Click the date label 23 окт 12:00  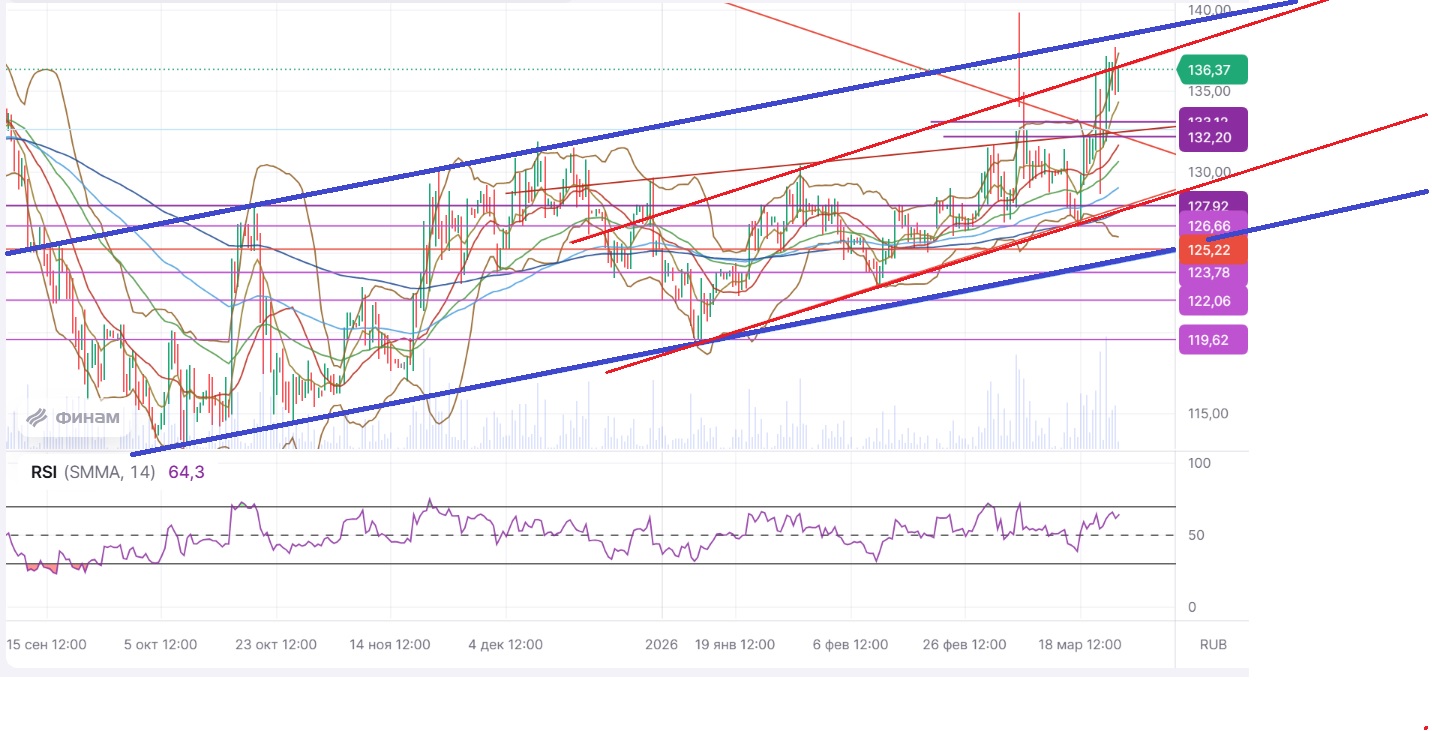(x=276, y=645)
